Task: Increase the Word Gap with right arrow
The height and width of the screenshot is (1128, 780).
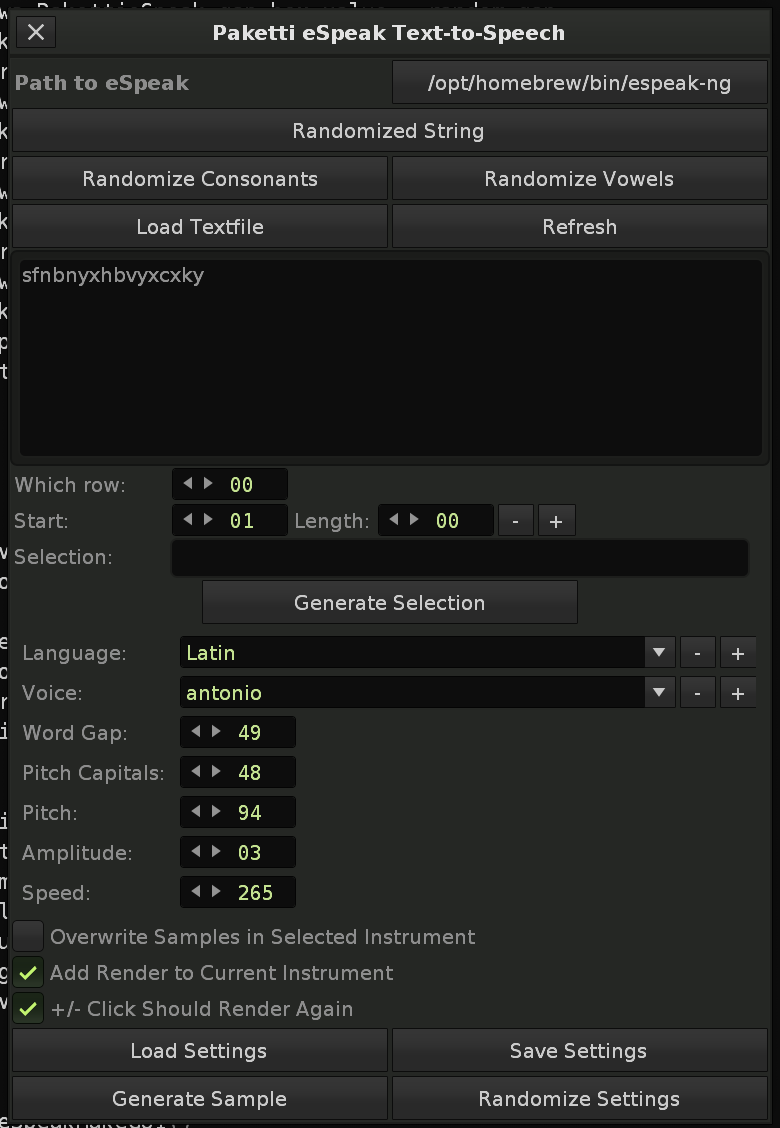Action: click(x=216, y=732)
